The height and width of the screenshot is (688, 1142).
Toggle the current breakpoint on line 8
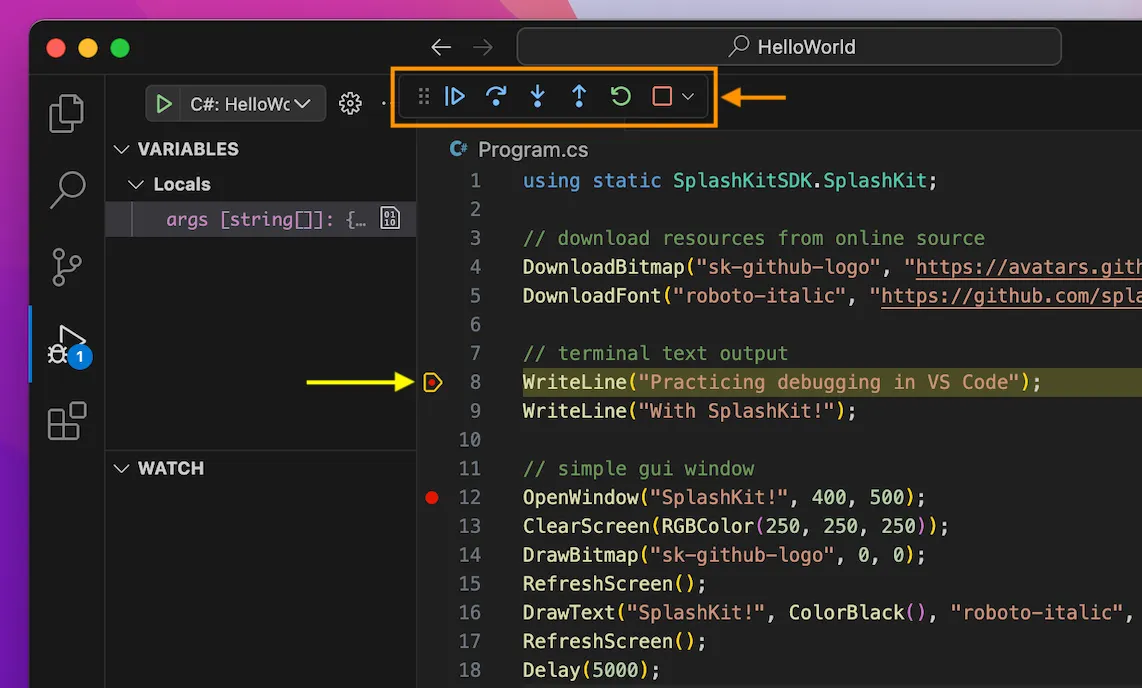point(433,381)
